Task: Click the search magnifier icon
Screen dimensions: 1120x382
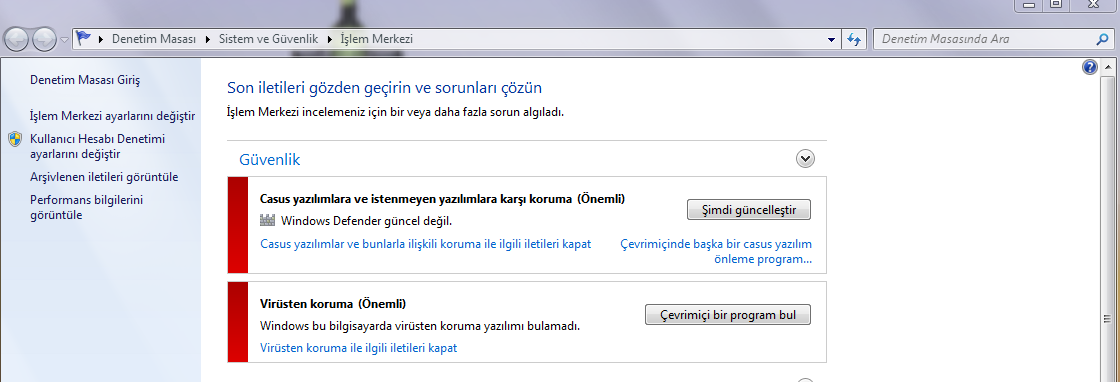Action: click(1102, 39)
